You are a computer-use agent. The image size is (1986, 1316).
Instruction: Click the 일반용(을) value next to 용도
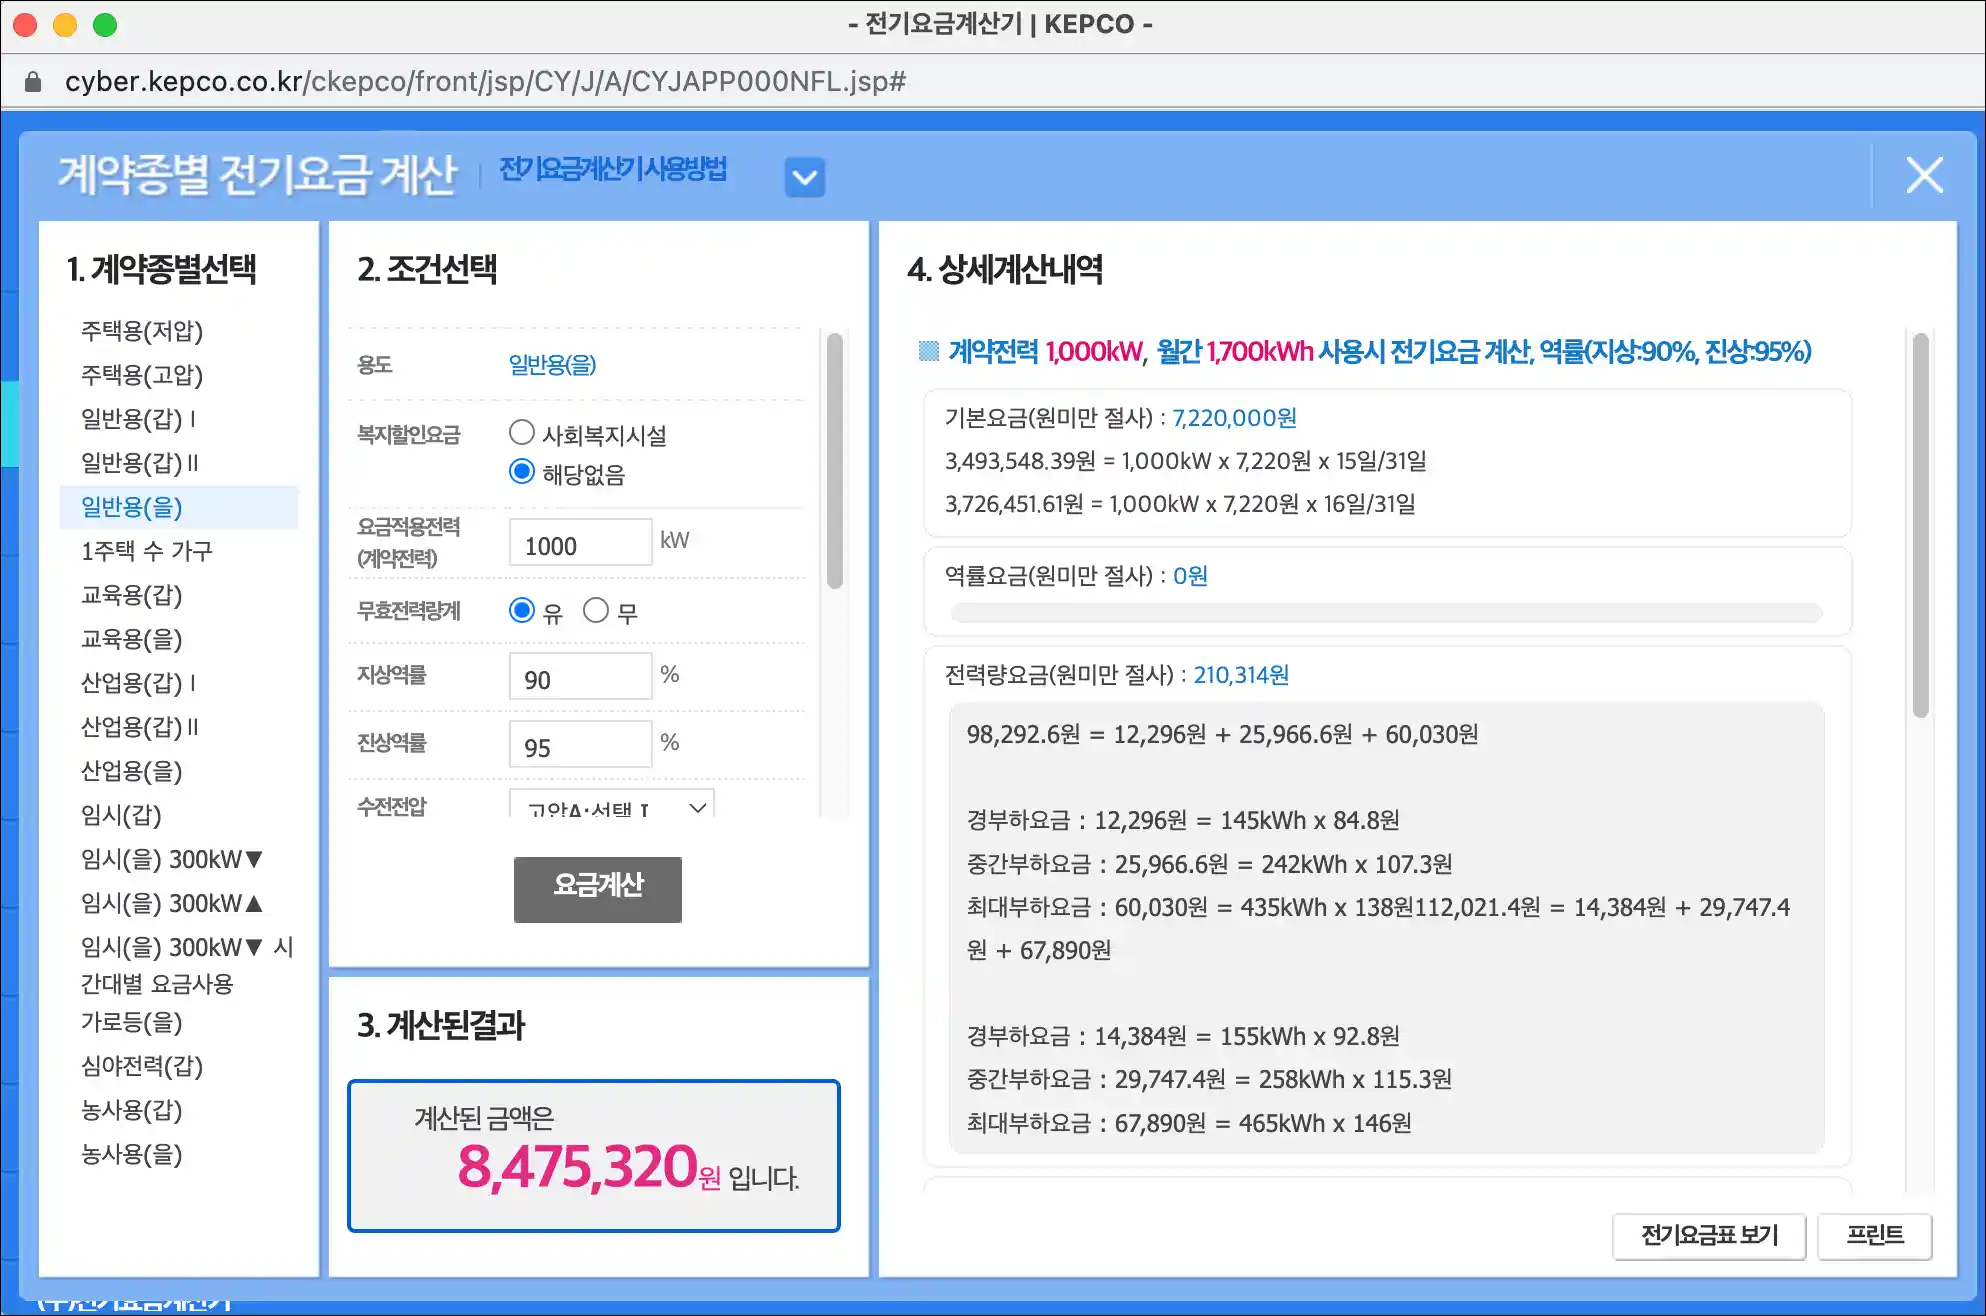tap(553, 364)
